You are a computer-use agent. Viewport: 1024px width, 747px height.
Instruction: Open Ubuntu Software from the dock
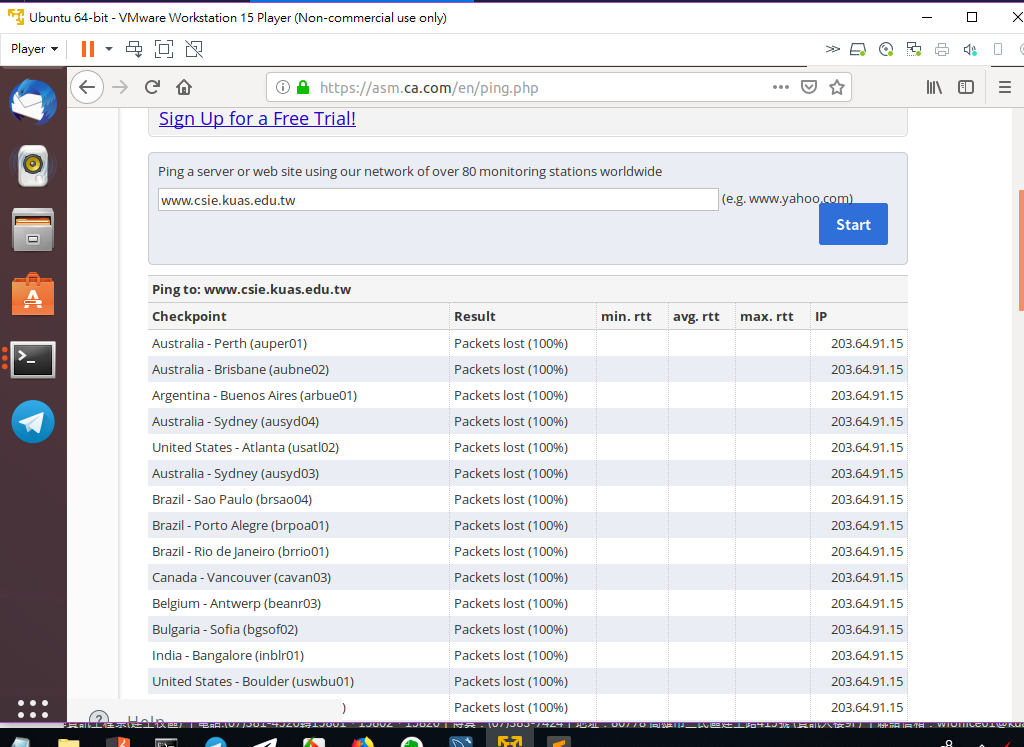(33, 294)
